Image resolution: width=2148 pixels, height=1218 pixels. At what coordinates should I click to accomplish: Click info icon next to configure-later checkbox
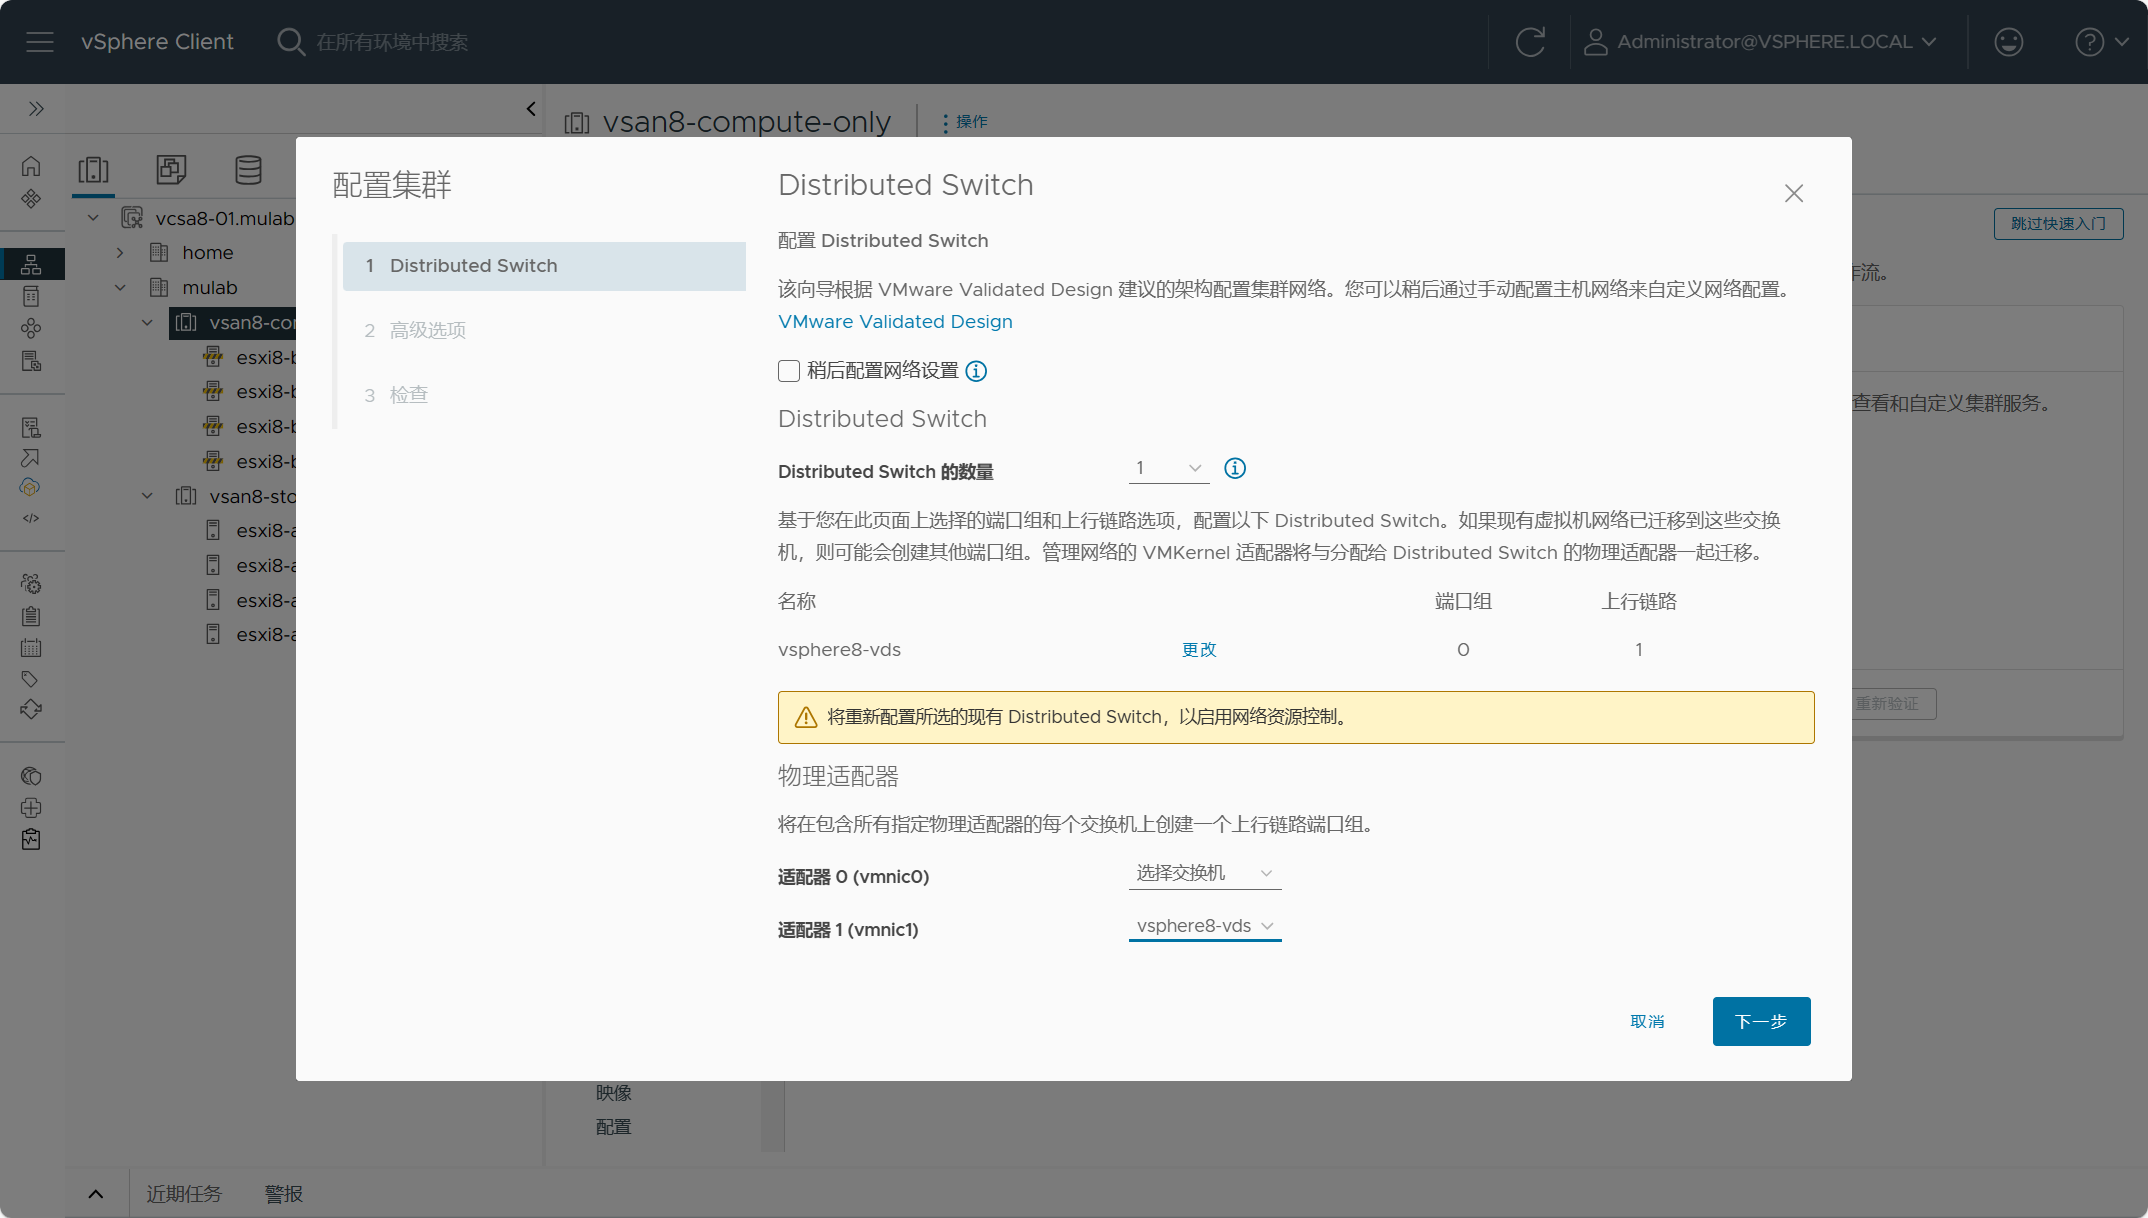click(976, 371)
